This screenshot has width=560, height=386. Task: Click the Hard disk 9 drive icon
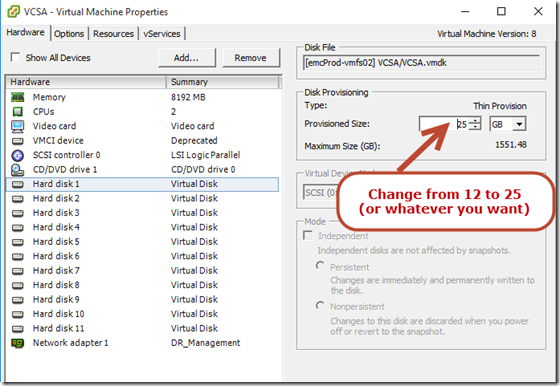[18, 300]
